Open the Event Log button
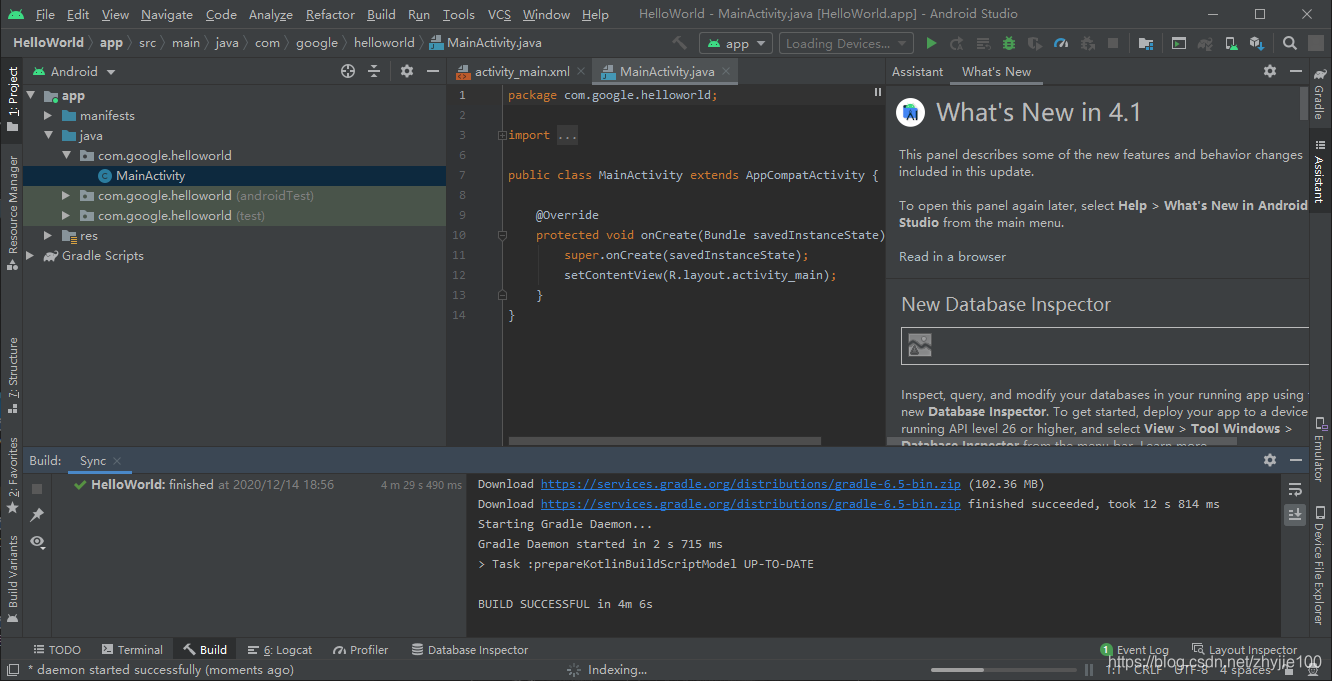The image size is (1332, 681). coord(1134,650)
